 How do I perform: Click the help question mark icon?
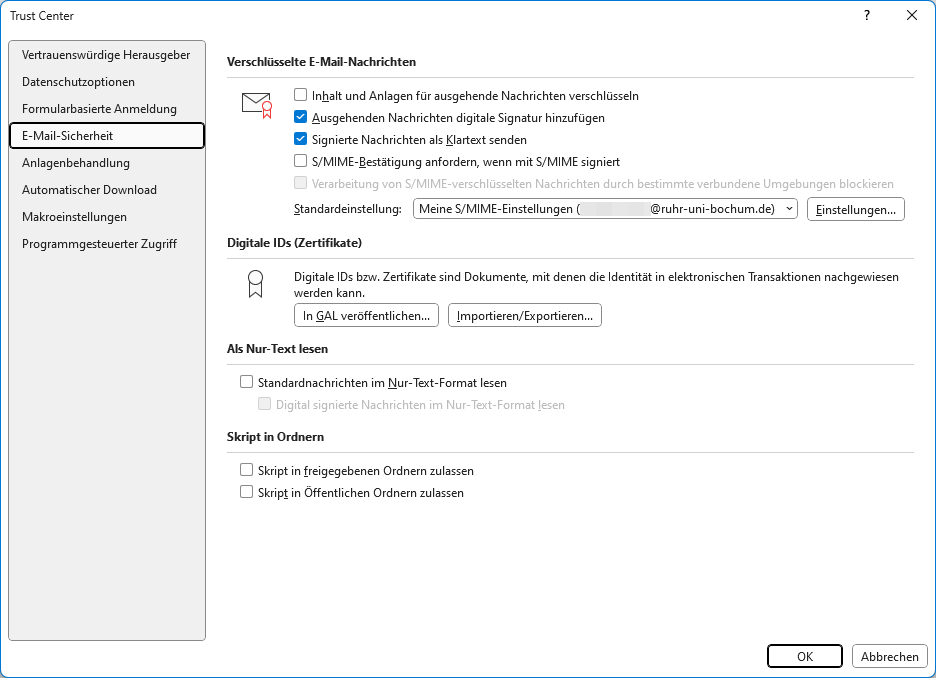[866, 15]
